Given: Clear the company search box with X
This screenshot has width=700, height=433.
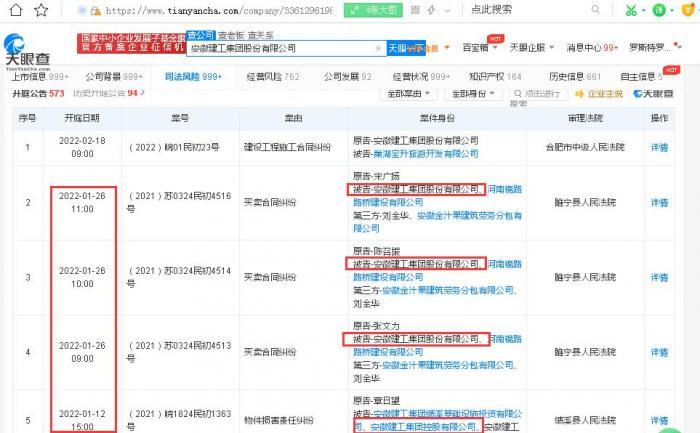Looking at the screenshot, I should tap(378, 48).
